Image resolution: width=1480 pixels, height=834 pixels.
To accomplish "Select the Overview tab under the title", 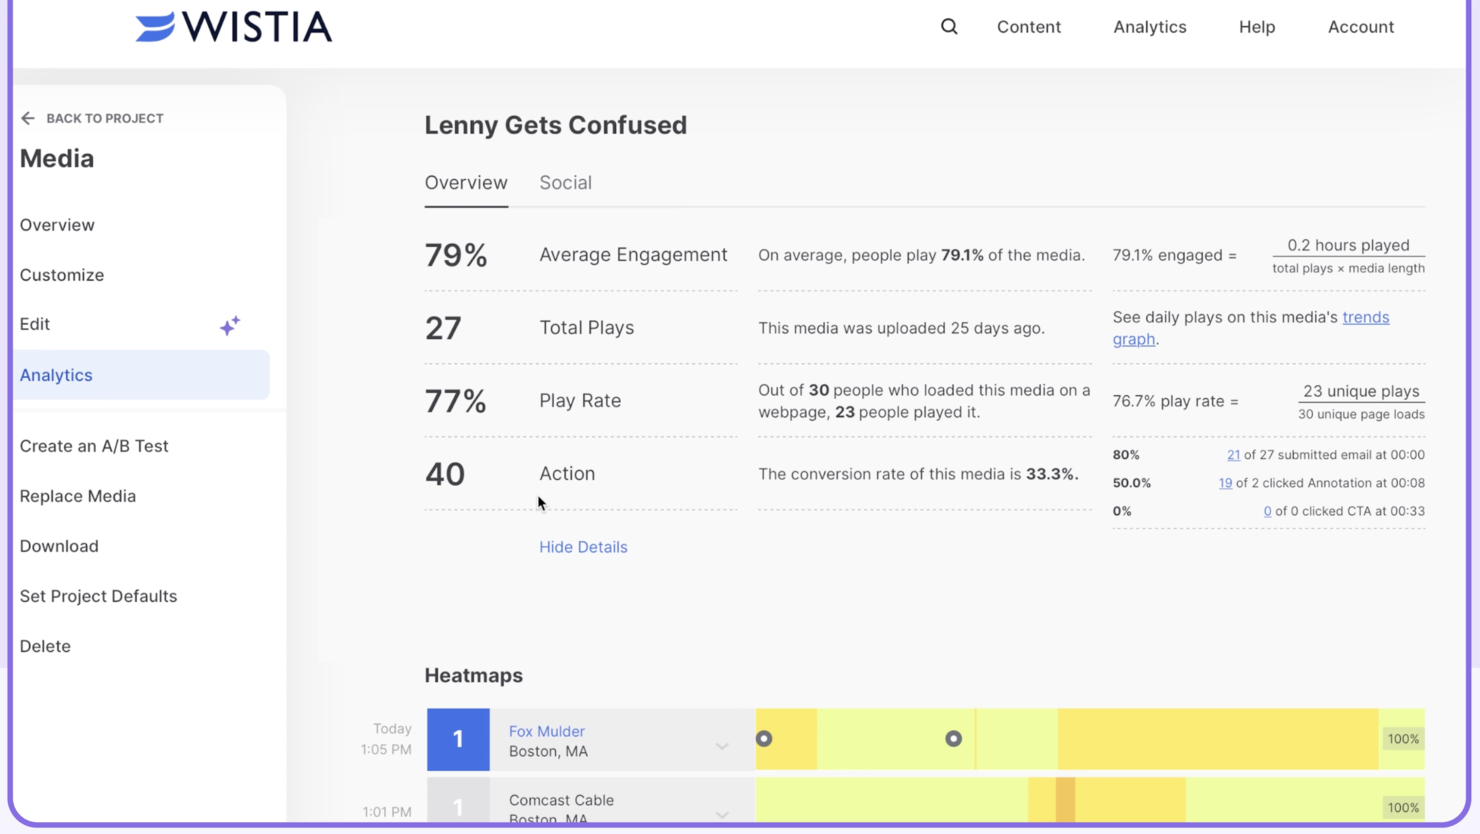I will pyautogui.click(x=466, y=183).
